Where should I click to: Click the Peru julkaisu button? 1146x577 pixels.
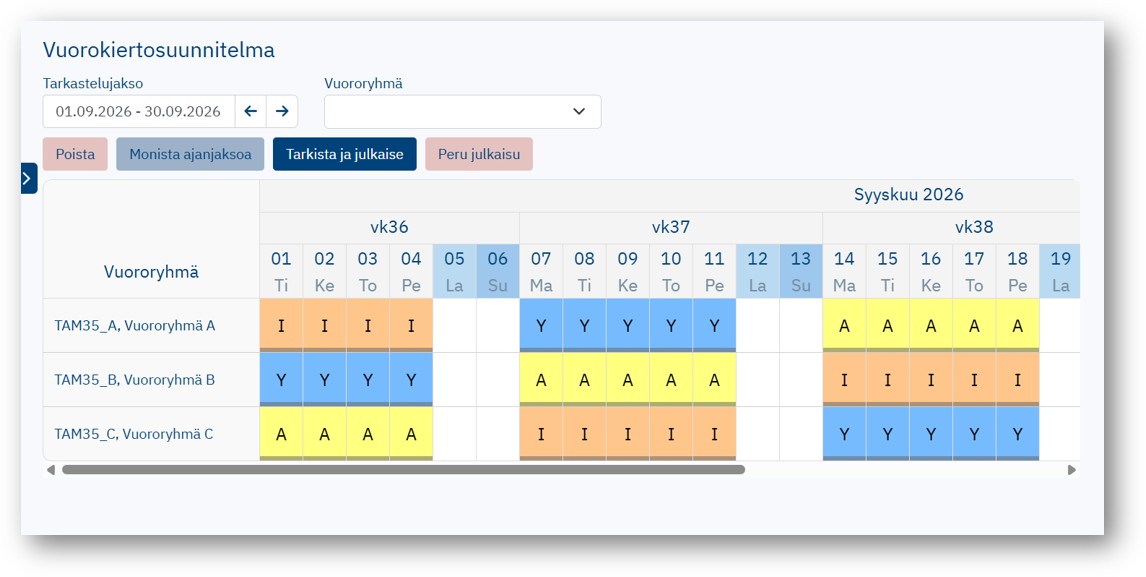479,154
